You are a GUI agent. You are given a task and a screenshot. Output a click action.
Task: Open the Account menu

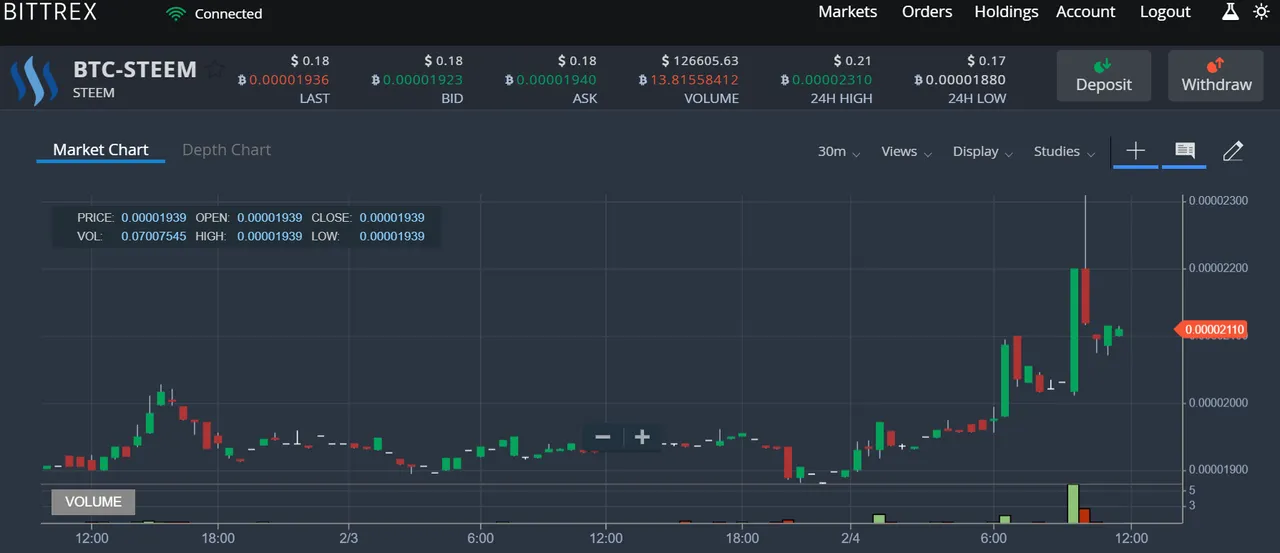1086,12
